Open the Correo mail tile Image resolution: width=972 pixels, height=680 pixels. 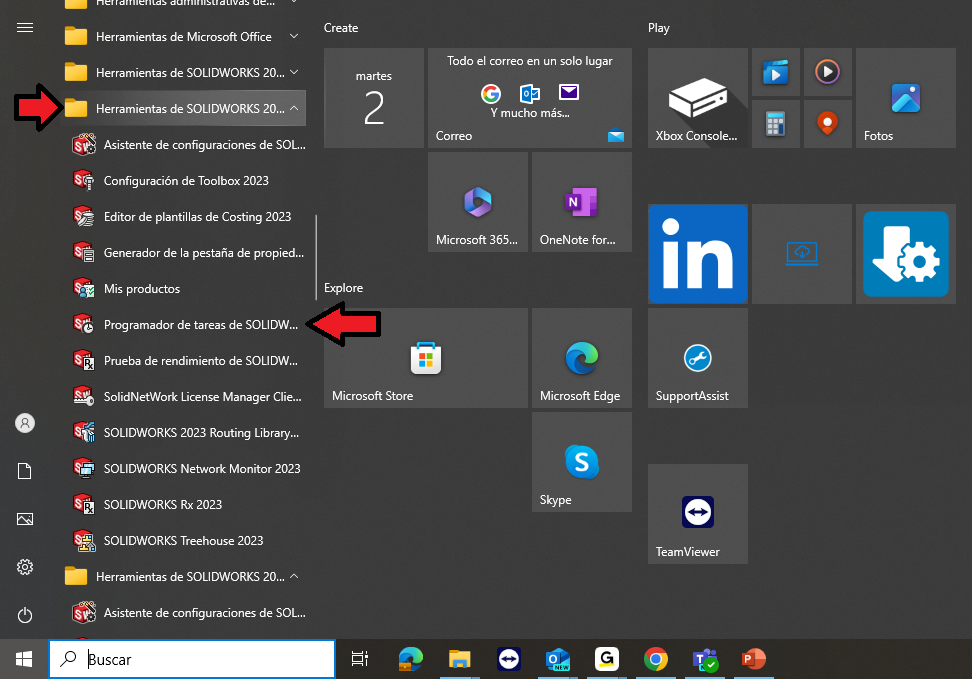(x=529, y=98)
